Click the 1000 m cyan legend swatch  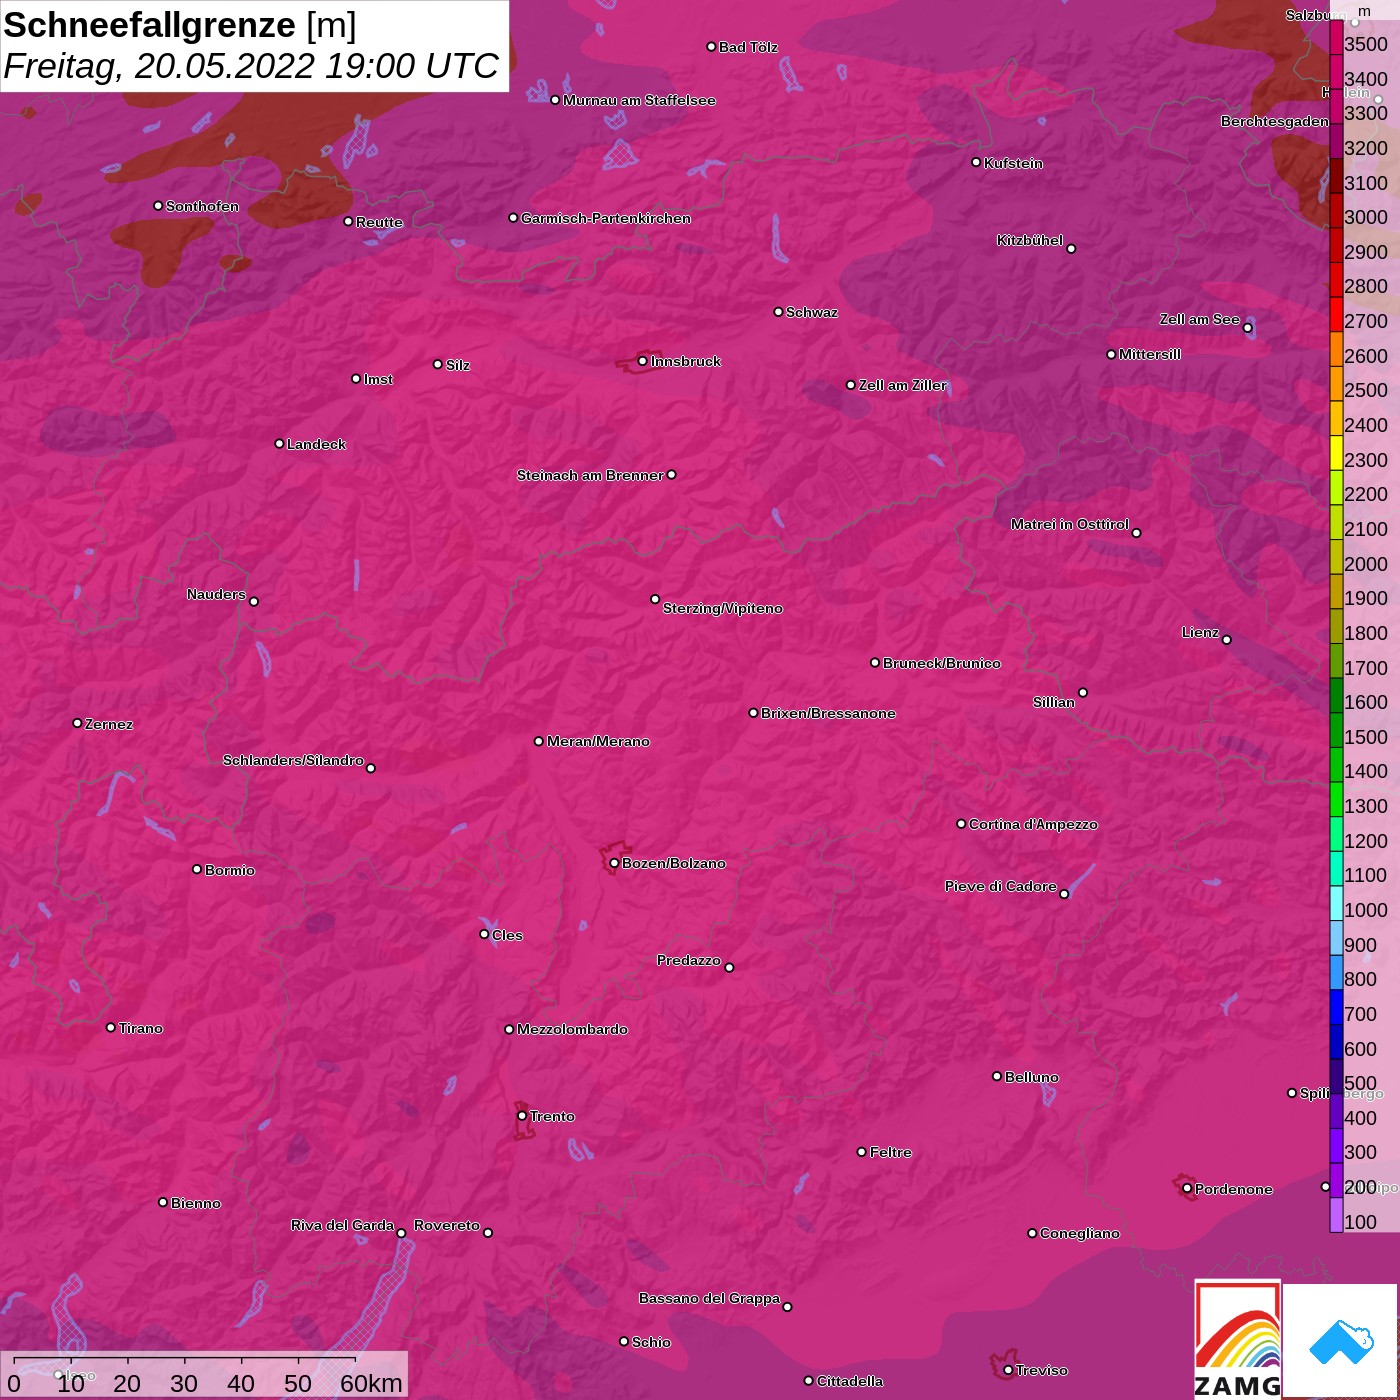coord(1336,902)
